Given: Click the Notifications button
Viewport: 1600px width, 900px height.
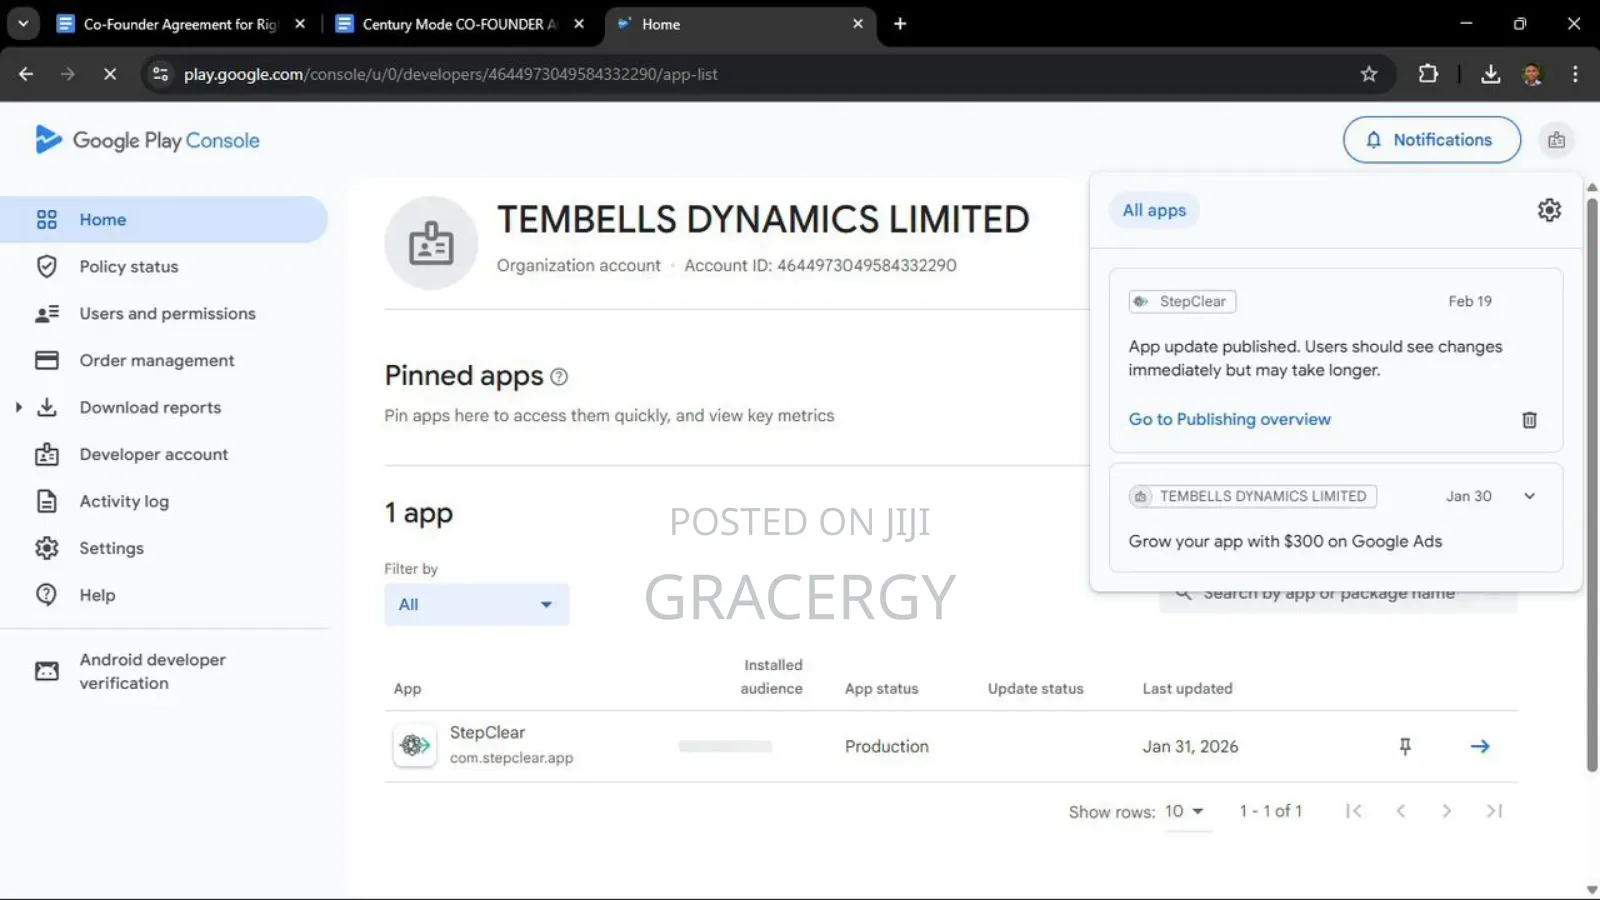Looking at the screenshot, I should 1432,140.
